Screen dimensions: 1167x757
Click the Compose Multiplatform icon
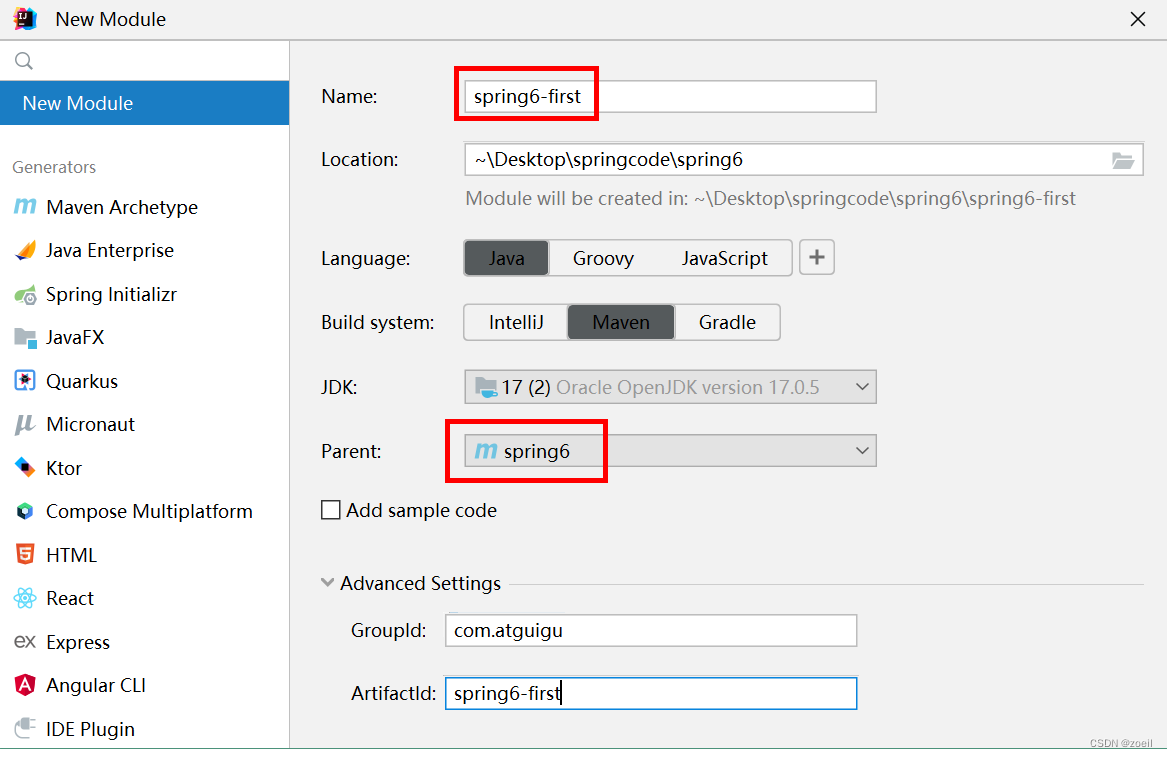click(25, 511)
